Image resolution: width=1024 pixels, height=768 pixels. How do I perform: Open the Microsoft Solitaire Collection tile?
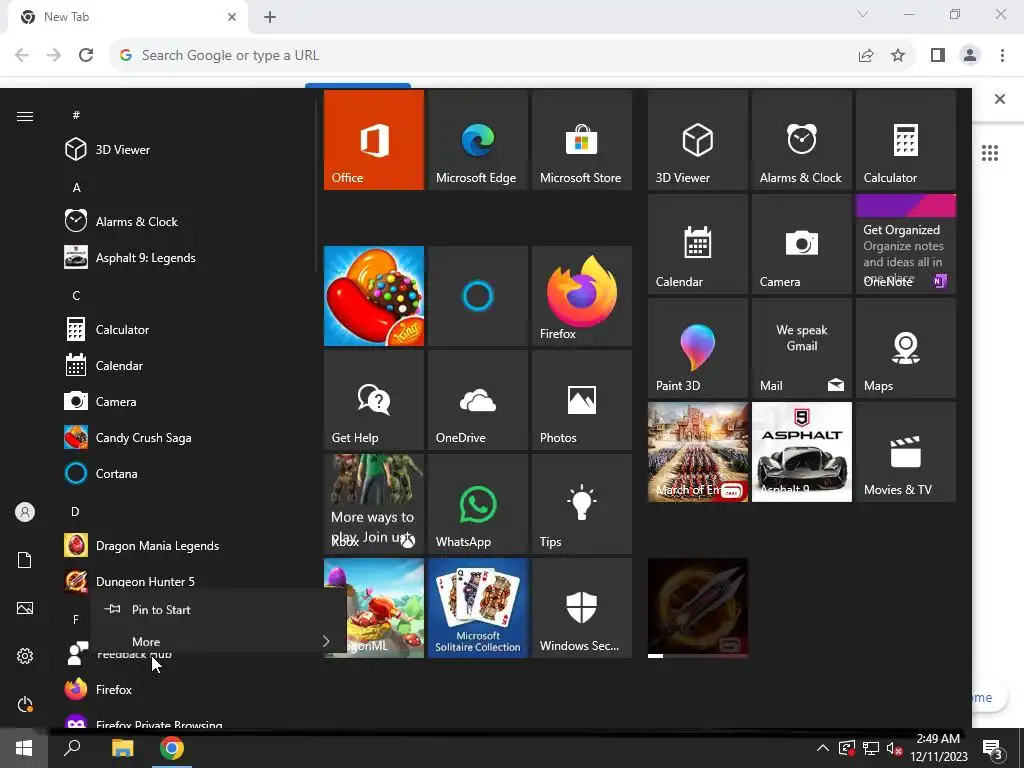[477, 607]
